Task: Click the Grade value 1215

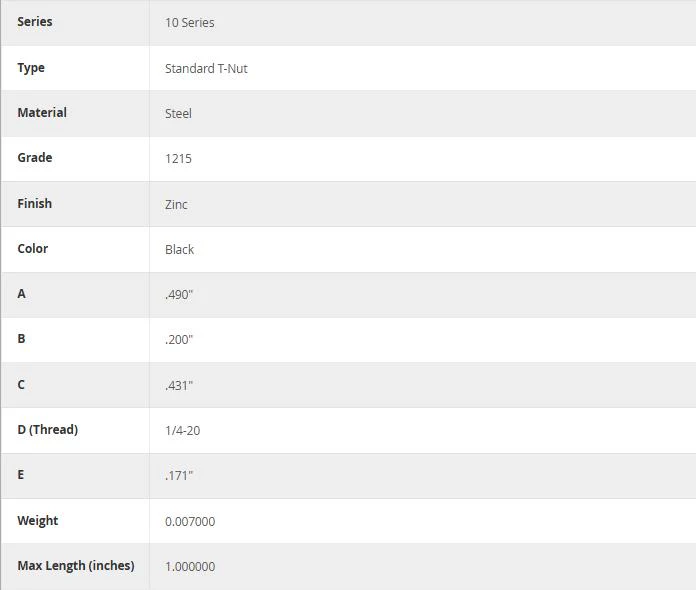Action: (178, 158)
